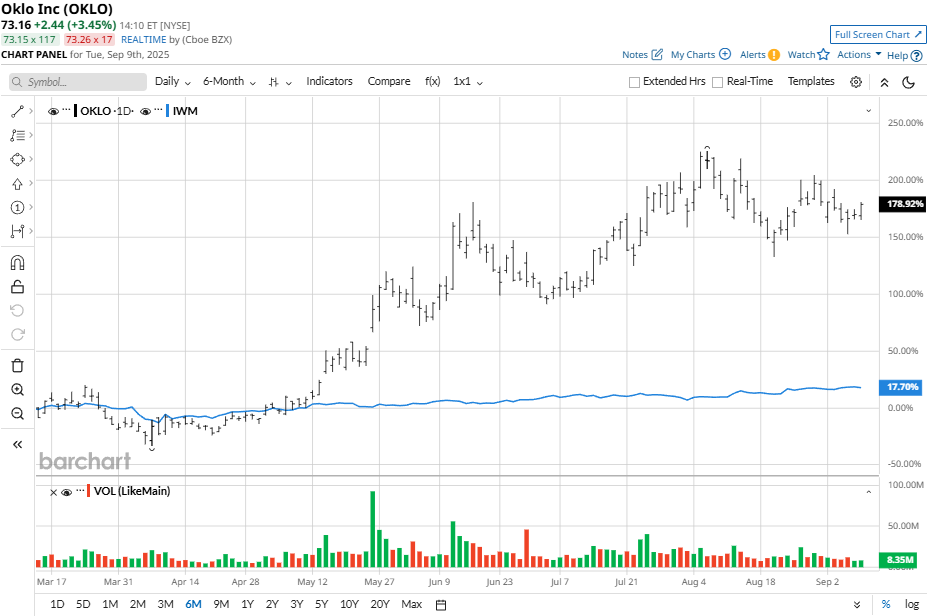Image resolution: width=928 pixels, height=616 pixels.
Task: Expand bottom options with double down chevron
Action: coord(857,605)
